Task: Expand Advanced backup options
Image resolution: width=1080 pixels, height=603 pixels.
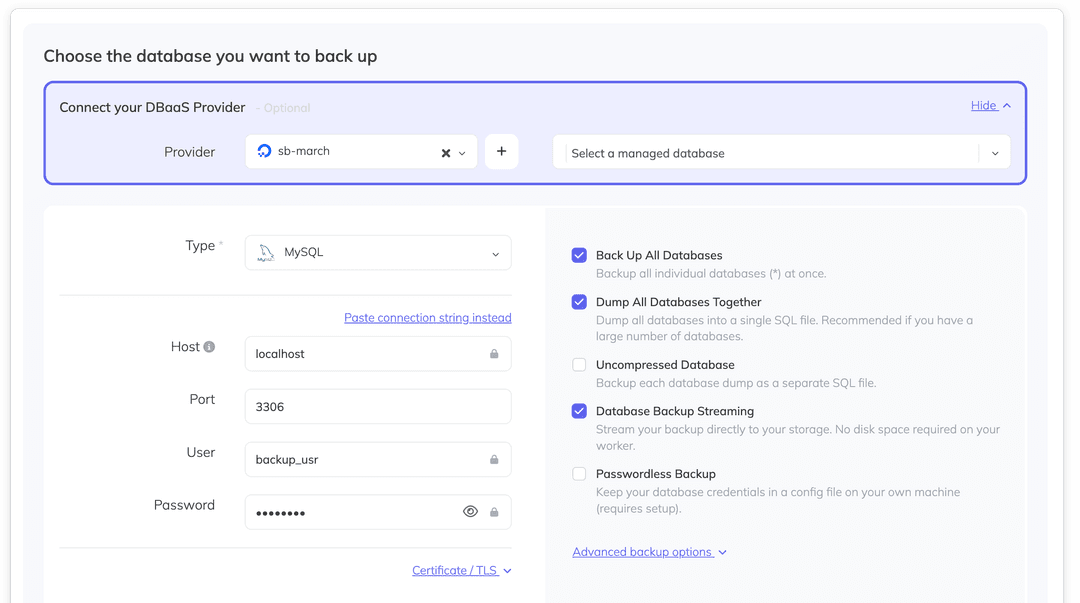Action: point(650,552)
